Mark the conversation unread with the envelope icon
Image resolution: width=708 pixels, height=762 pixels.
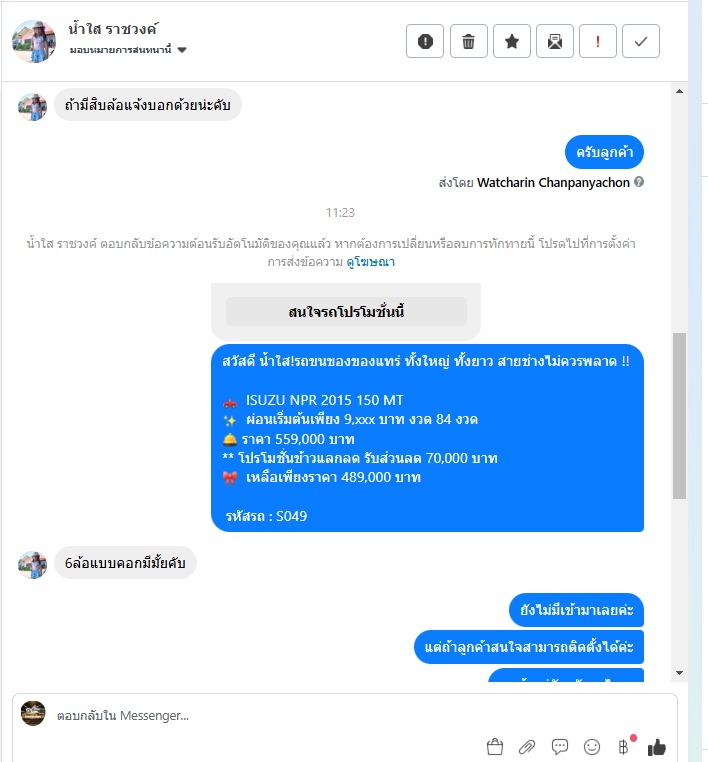tap(554, 41)
